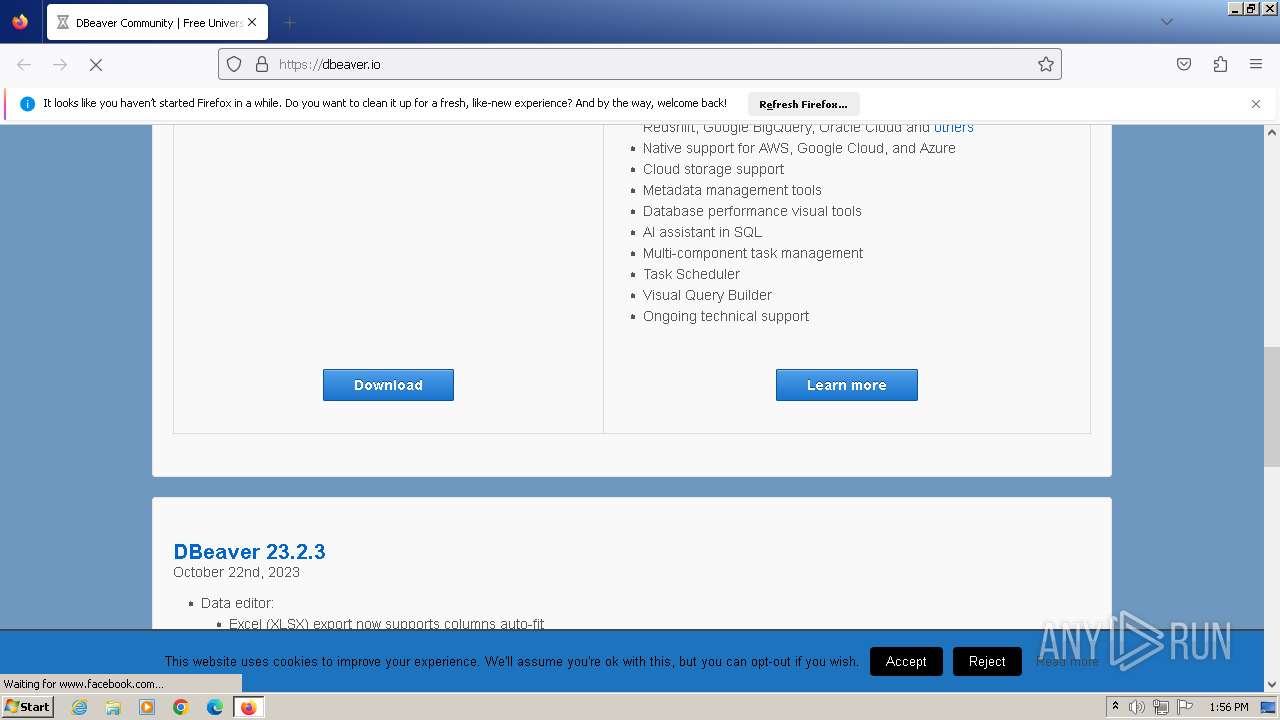Viewport: 1280px width, 720px height.
Task: Click 'AI assistant in SQL' list item
Action: click(x=702, y=232)
